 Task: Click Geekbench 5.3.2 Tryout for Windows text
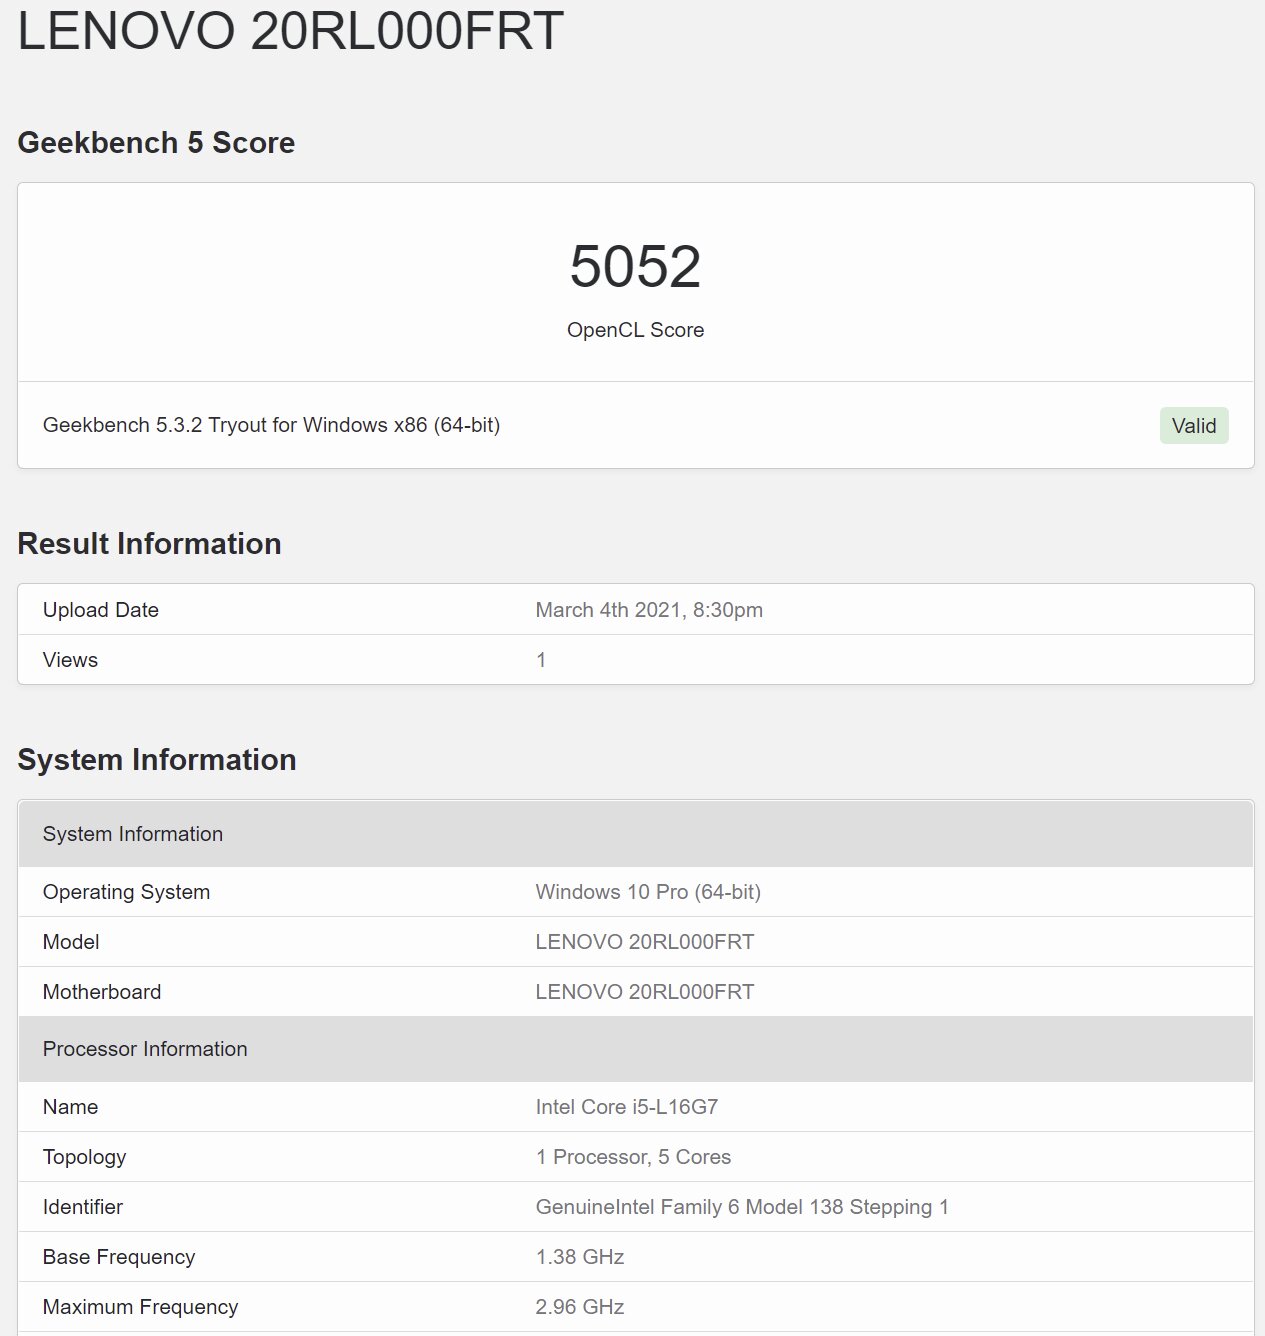tap(271, 425)
